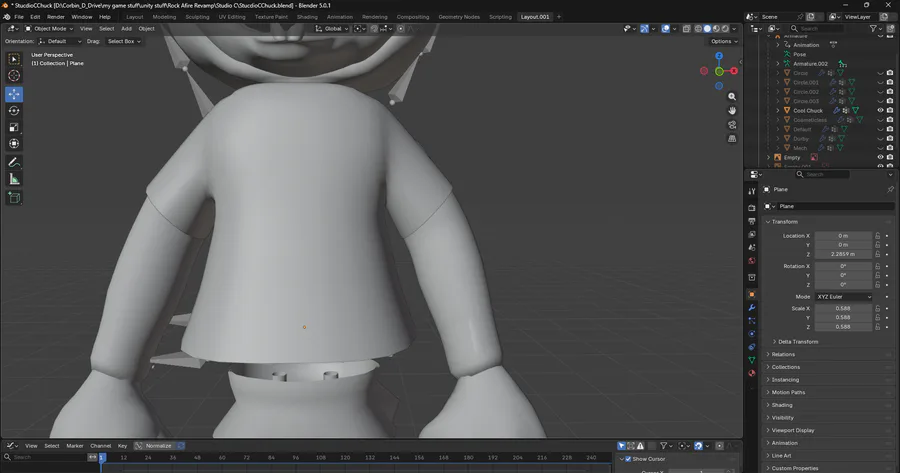Expand the Viewport Display panel
The width and height of the screenshot is (900, 473).
[793, 431]
